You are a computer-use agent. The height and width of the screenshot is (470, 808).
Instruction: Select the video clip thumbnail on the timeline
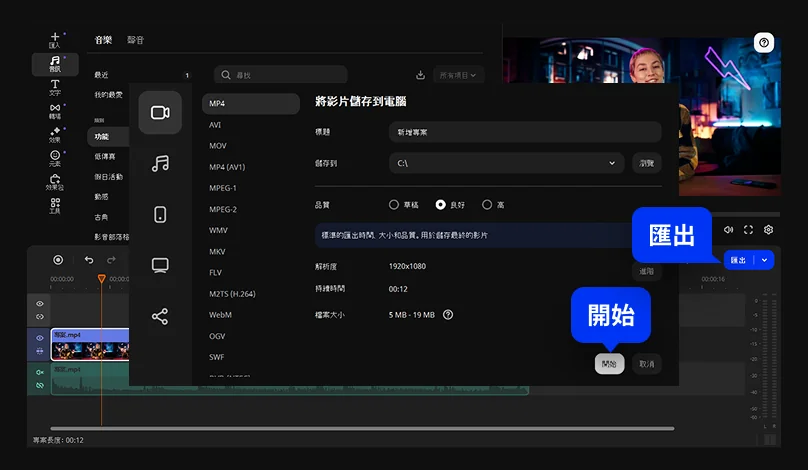click(x=90, y=345)
